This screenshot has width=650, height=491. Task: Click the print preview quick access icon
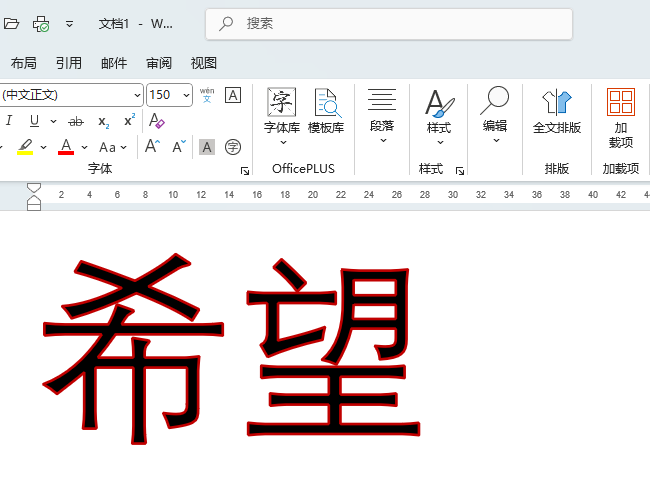click(x=41, y=24)
